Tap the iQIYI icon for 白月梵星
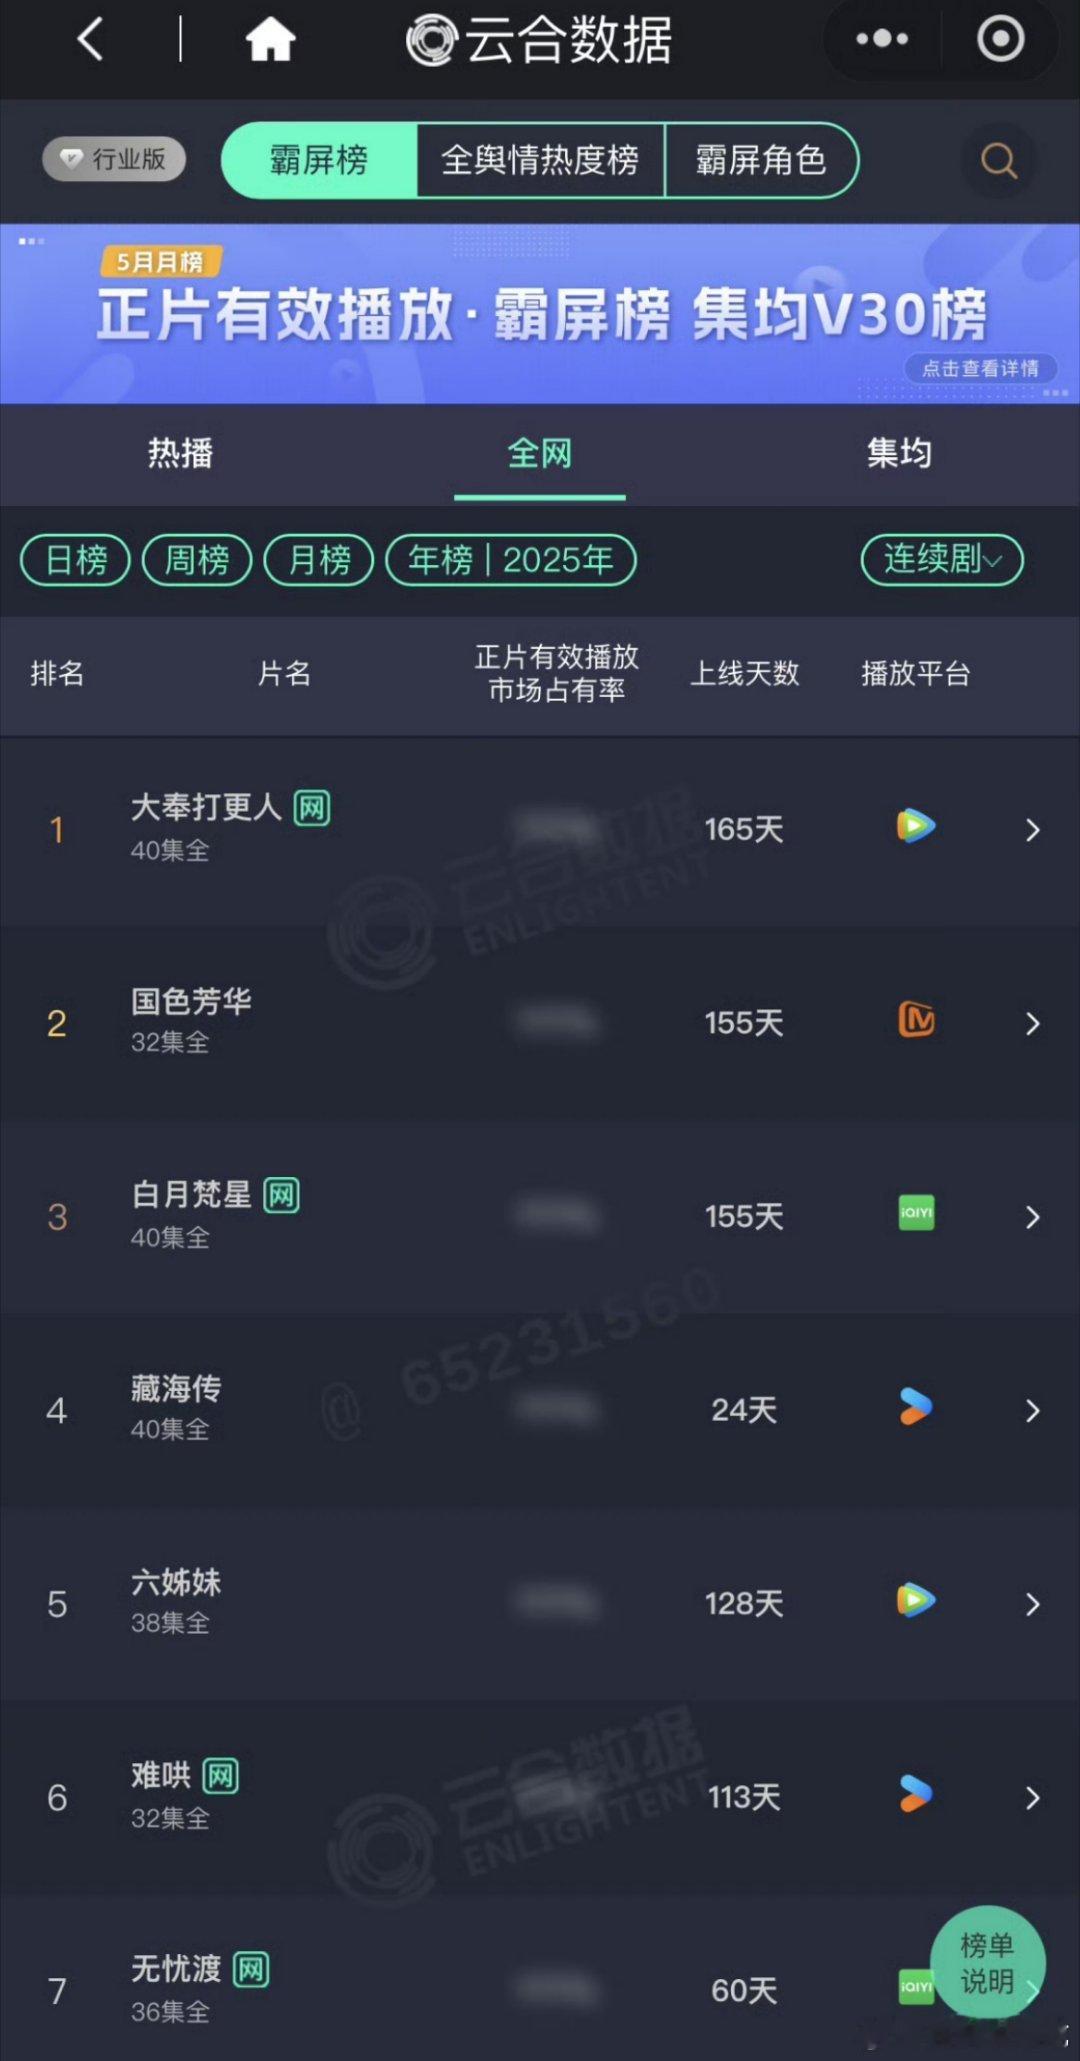This screenshot has height=2061, width=1080. point(916,1213)
